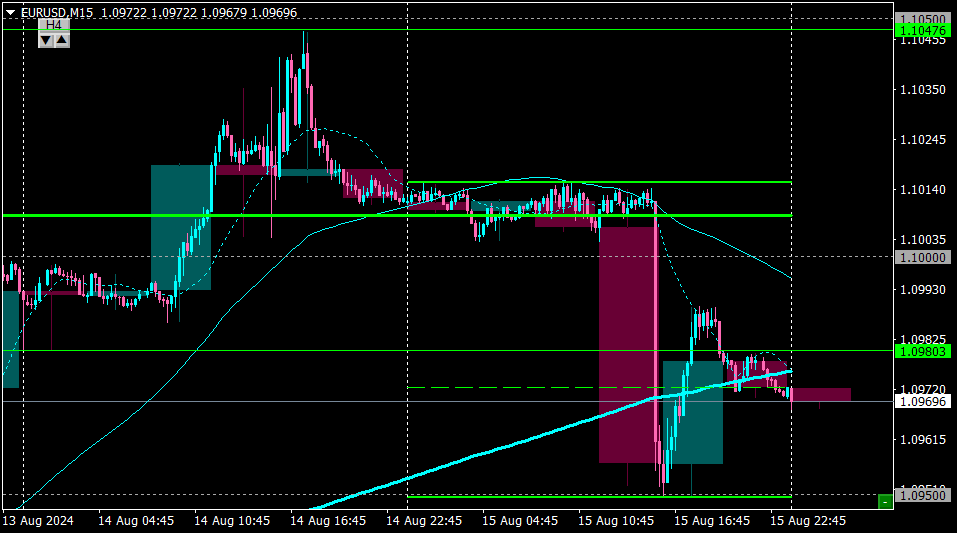Click the 13 Aug 2024 date label
This screenshot has height=533, width=957.
38,521
